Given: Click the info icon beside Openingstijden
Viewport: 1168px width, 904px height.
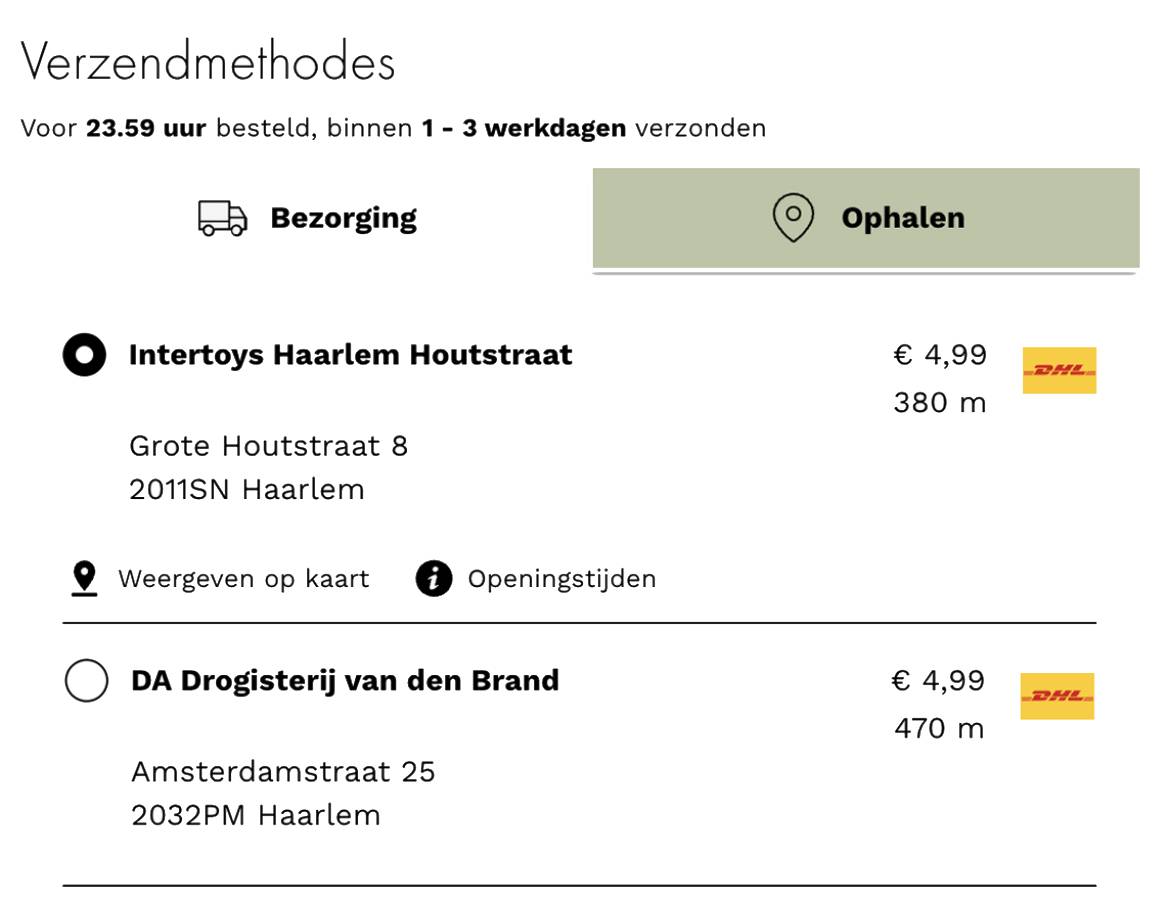Looking at the screenshot, I should point(434,579).
